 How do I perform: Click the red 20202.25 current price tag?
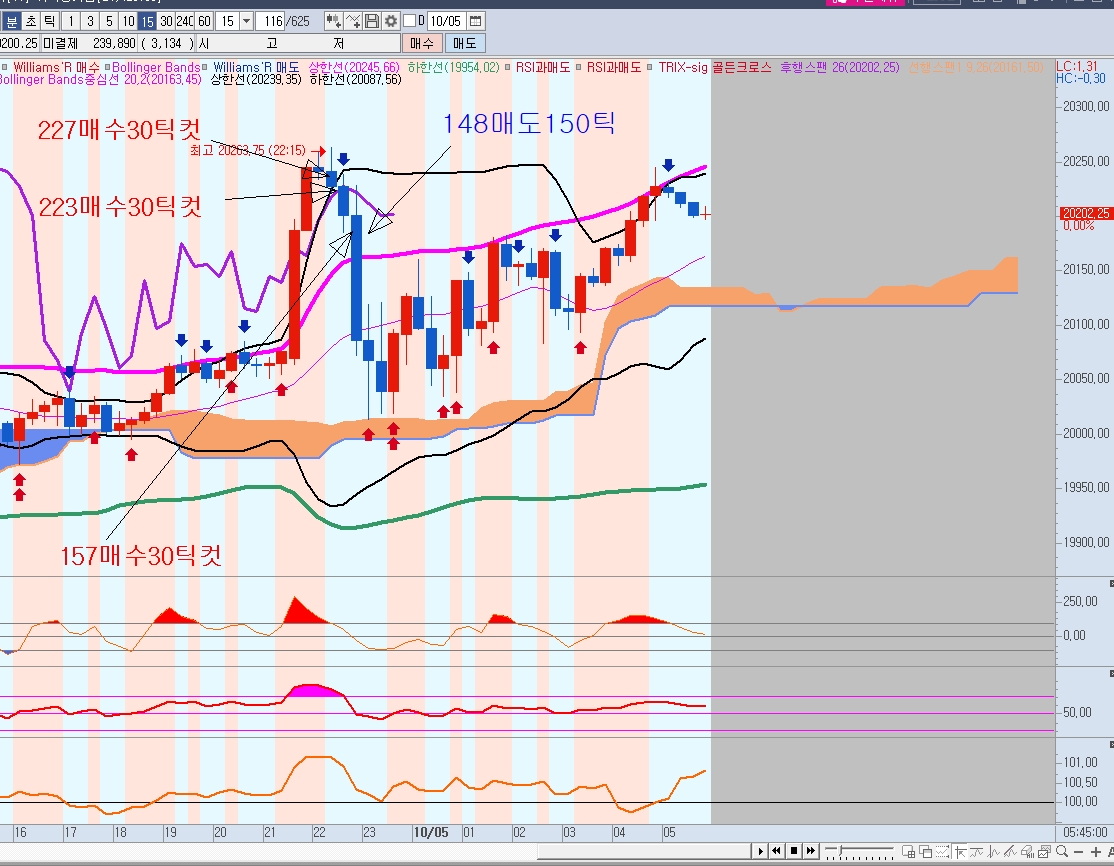tap(1086, 213)
